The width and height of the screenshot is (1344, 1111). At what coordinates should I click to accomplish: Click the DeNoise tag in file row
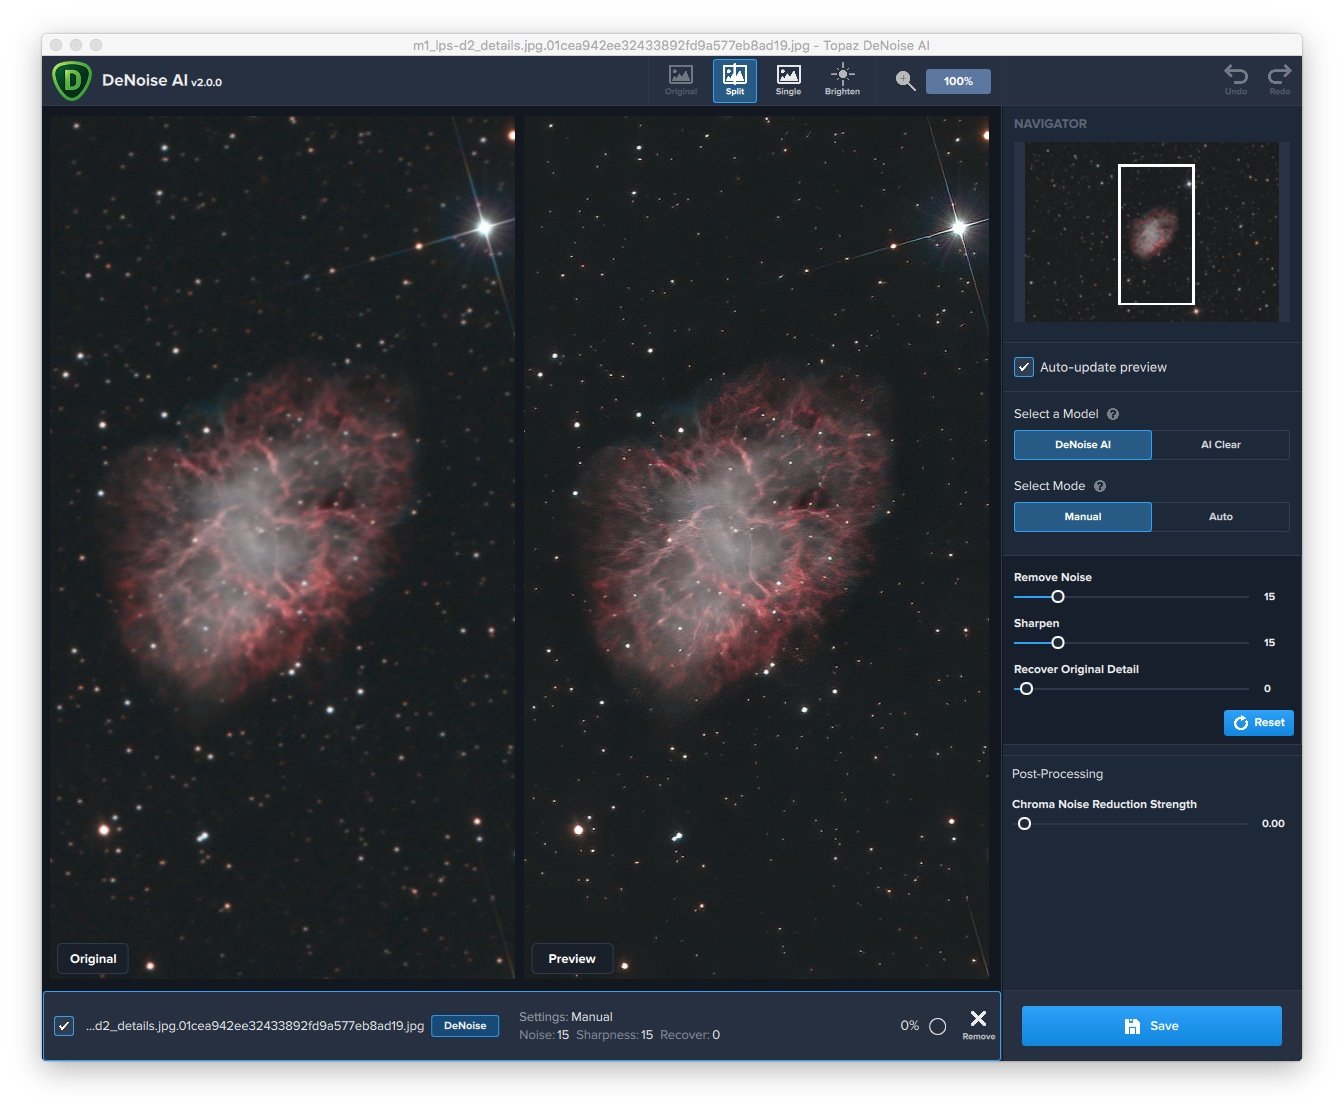click(465, 1026)
